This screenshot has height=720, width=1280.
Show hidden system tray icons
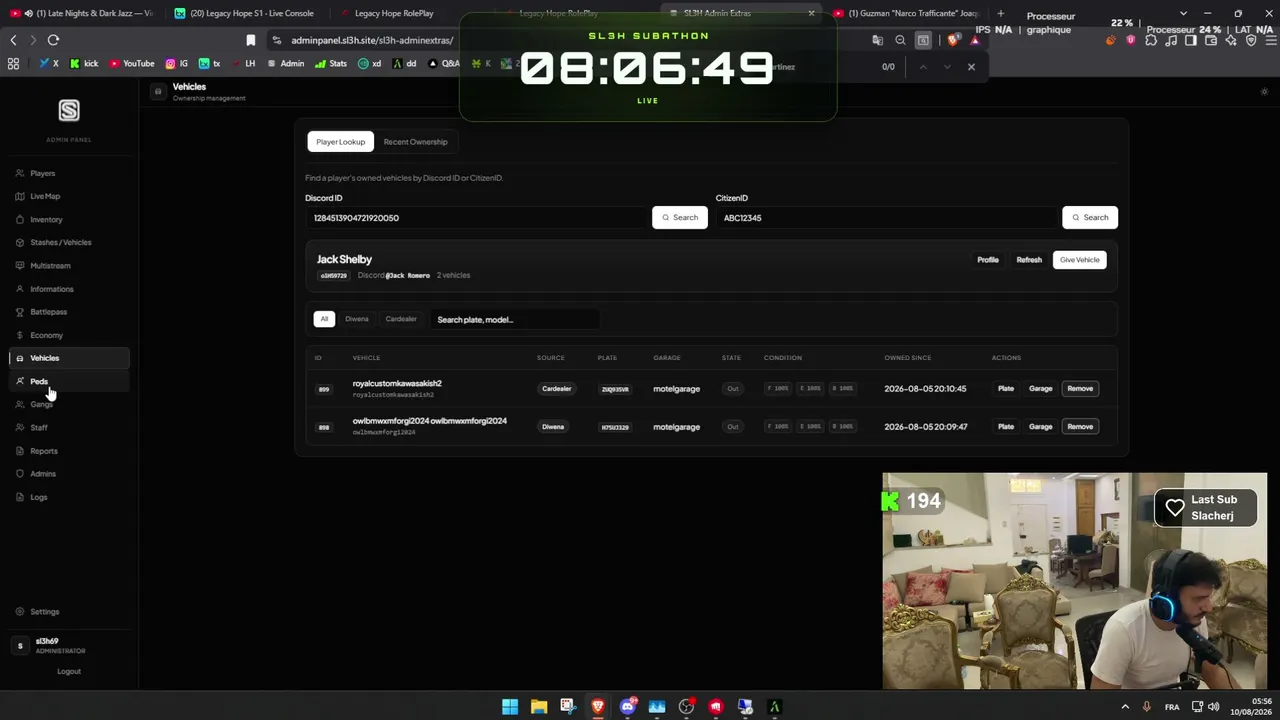pos(1125,707)
